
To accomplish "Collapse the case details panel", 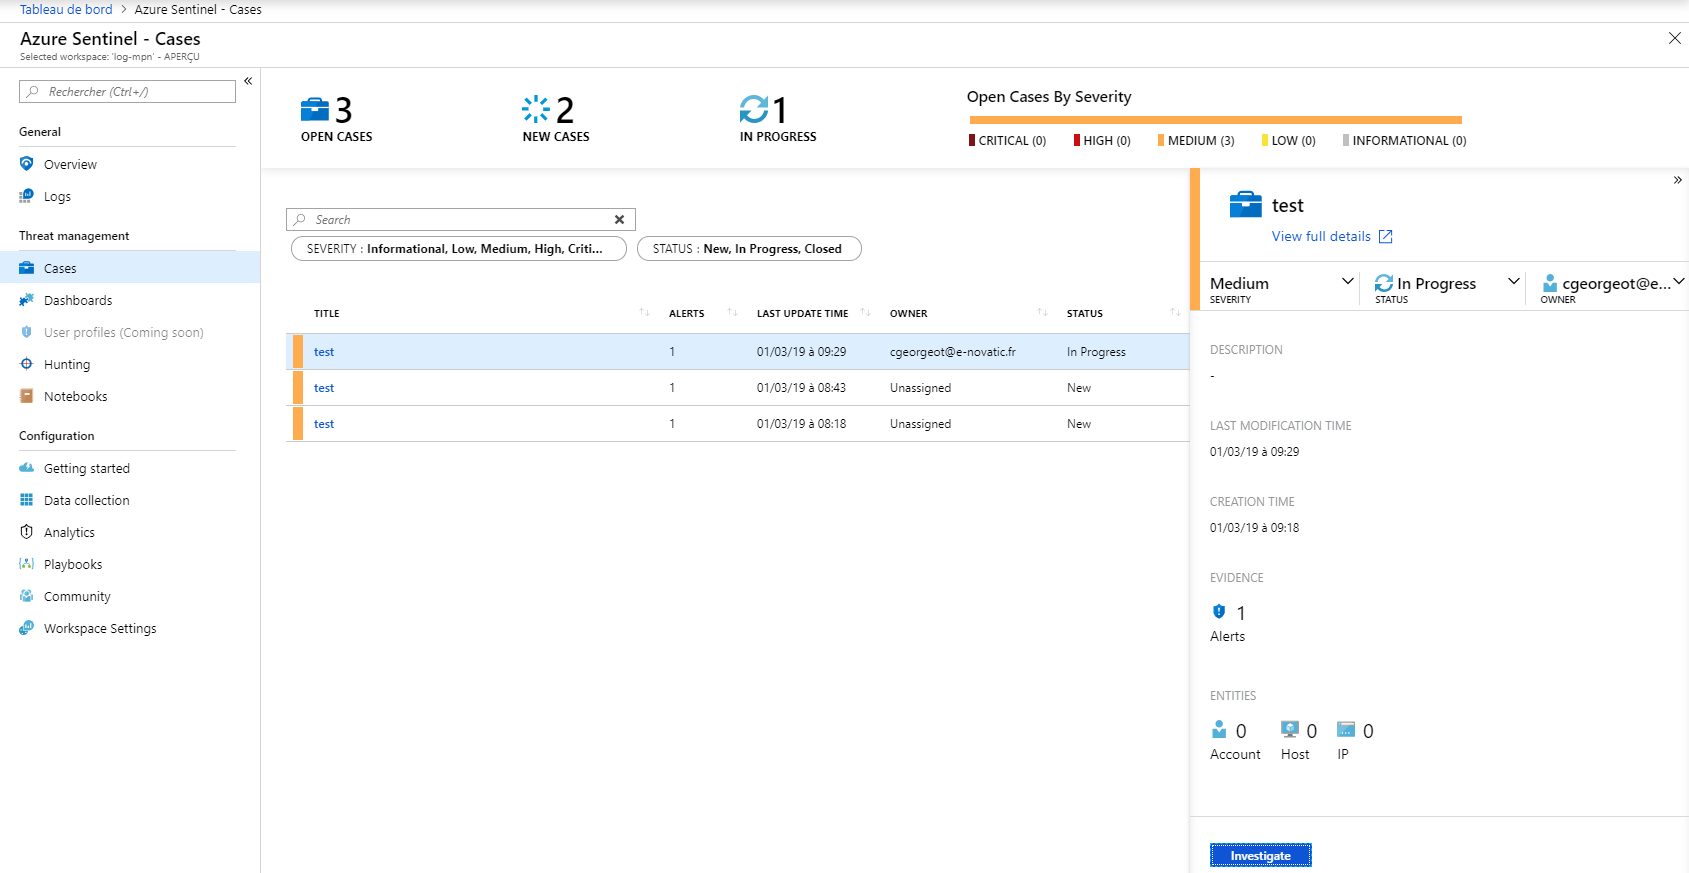I will coord(1677,180).
